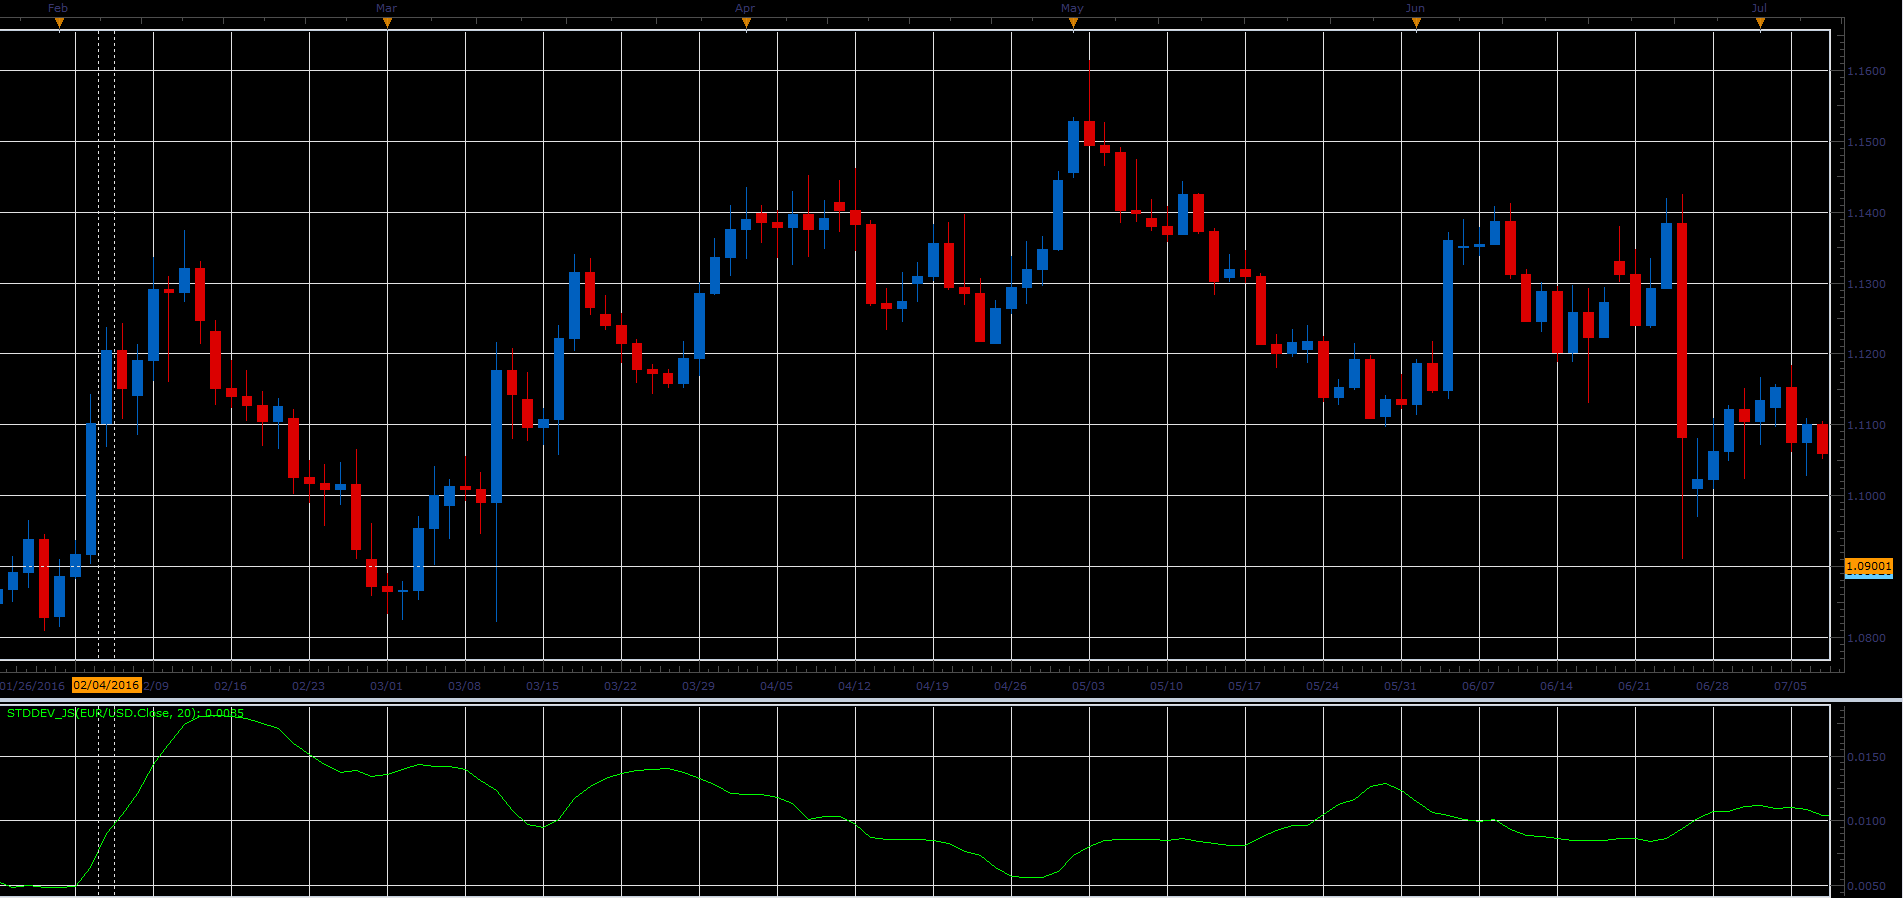Click the 03/08 date axis label
The image size is (1903, 898).
[464, 686]
